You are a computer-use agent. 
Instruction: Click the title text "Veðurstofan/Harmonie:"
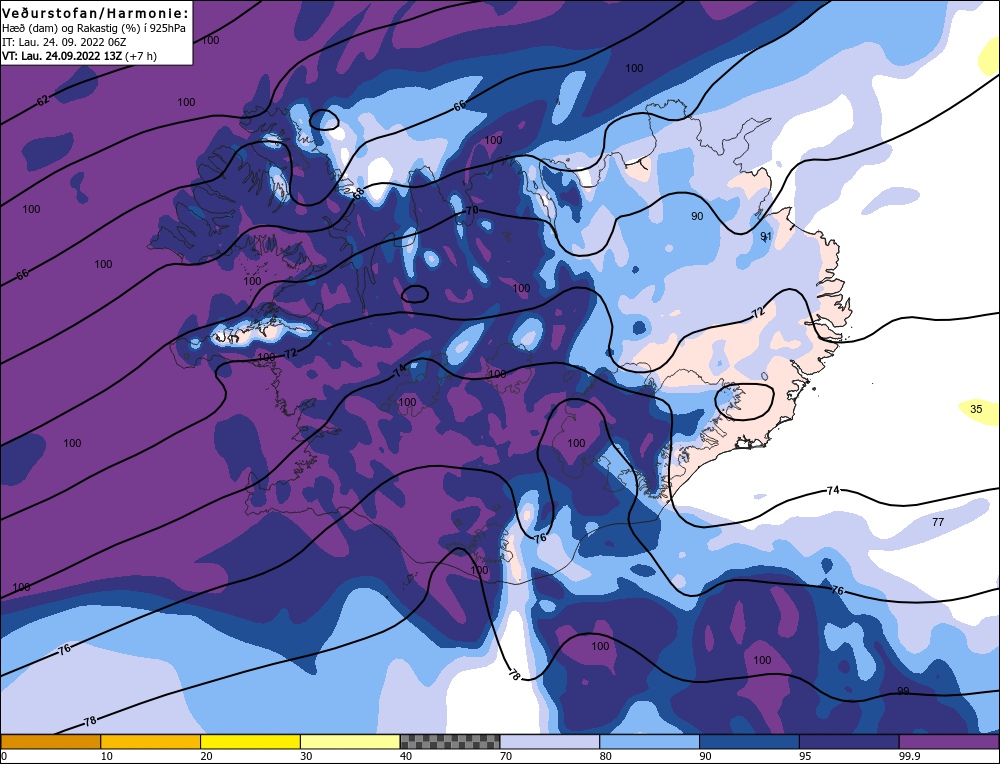click(96, 13)
